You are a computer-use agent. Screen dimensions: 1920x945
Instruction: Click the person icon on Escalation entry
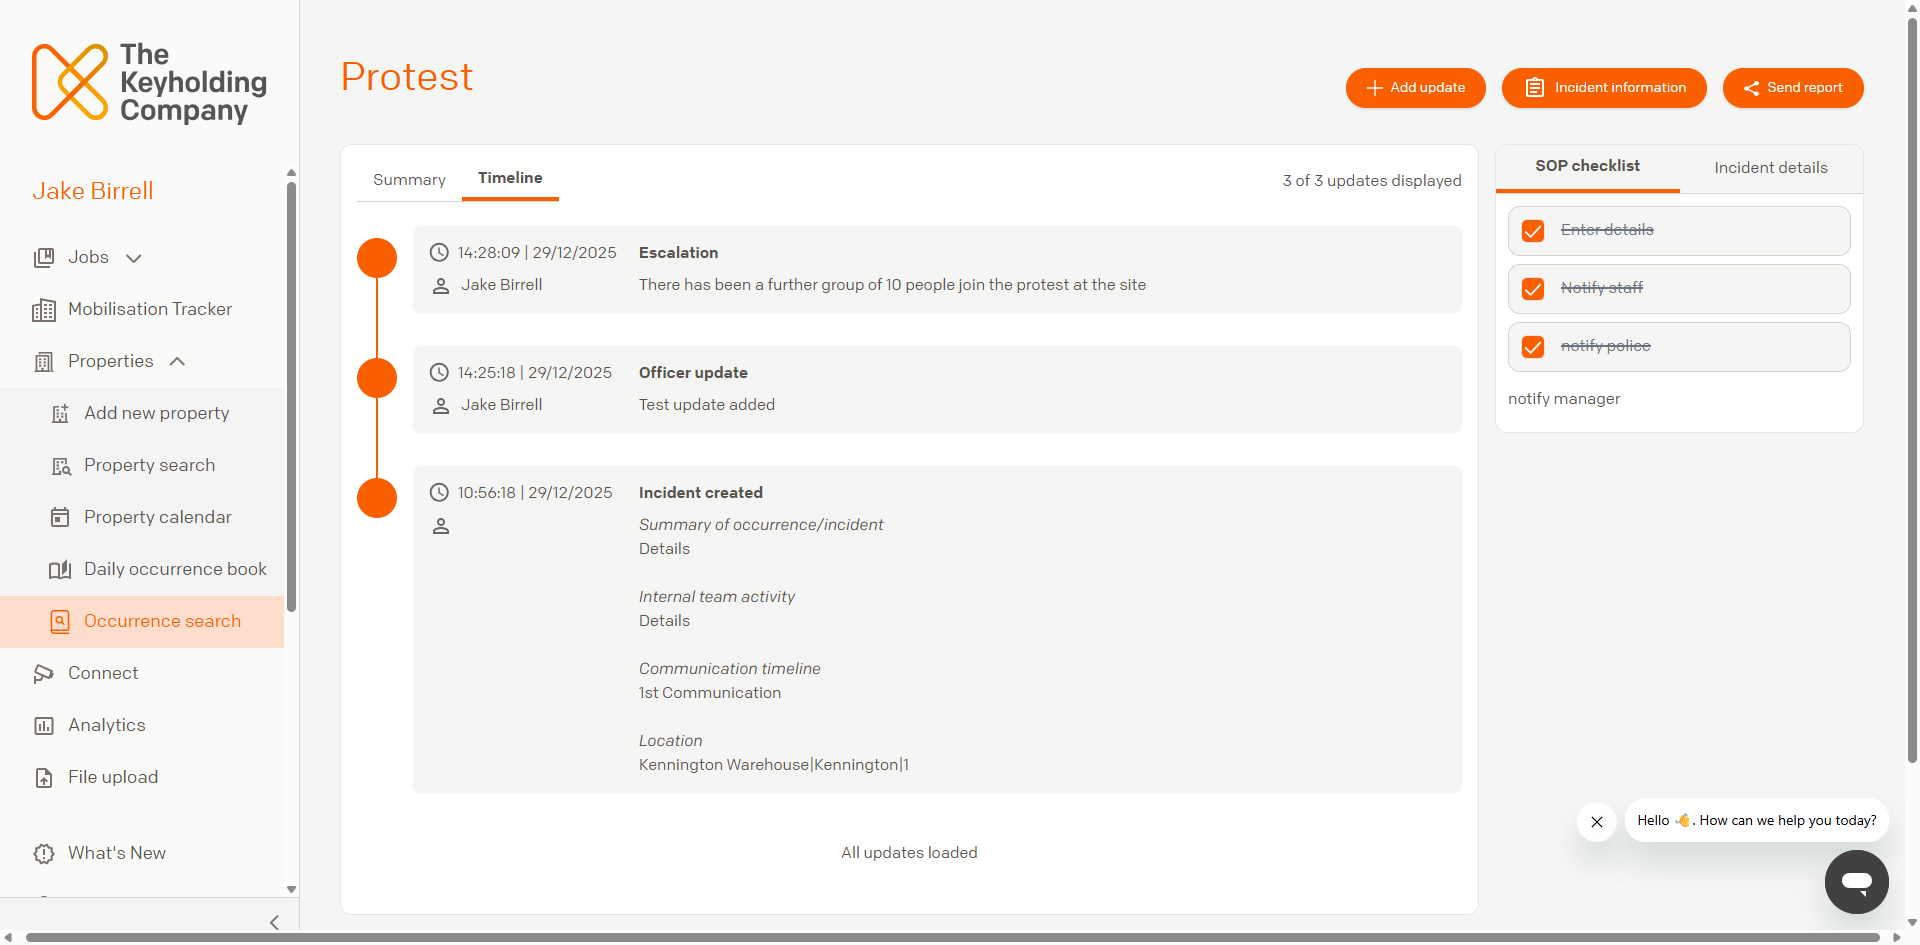point(440,286)
